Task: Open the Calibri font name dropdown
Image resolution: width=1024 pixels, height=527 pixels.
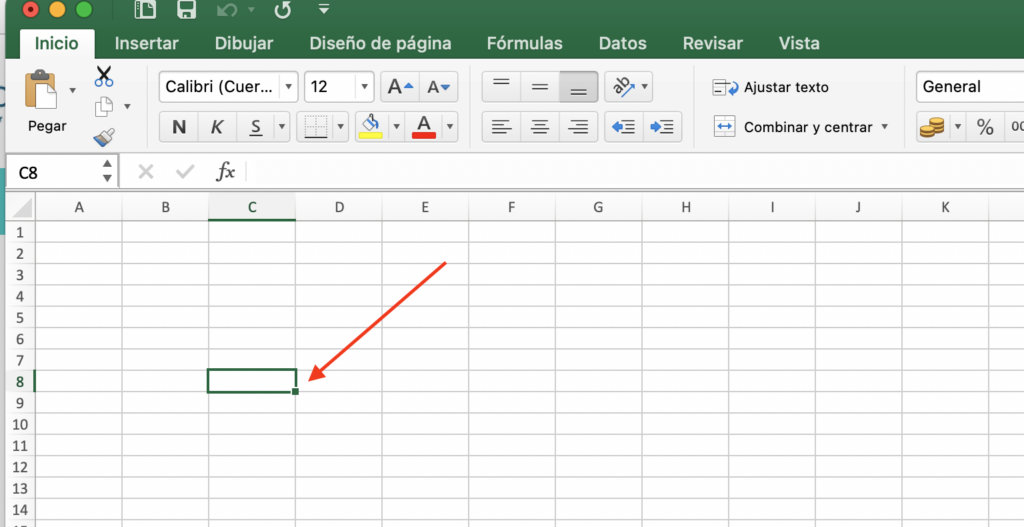Action: [288, 87]
